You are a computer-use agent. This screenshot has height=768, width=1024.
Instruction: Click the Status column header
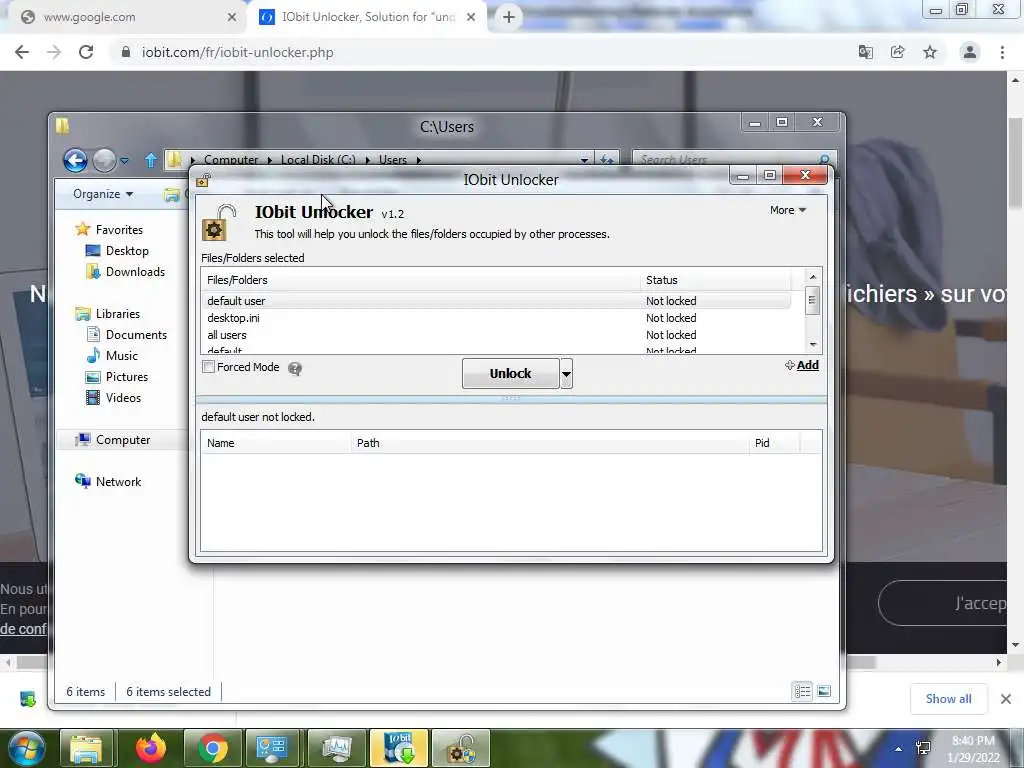click(715, 280)
